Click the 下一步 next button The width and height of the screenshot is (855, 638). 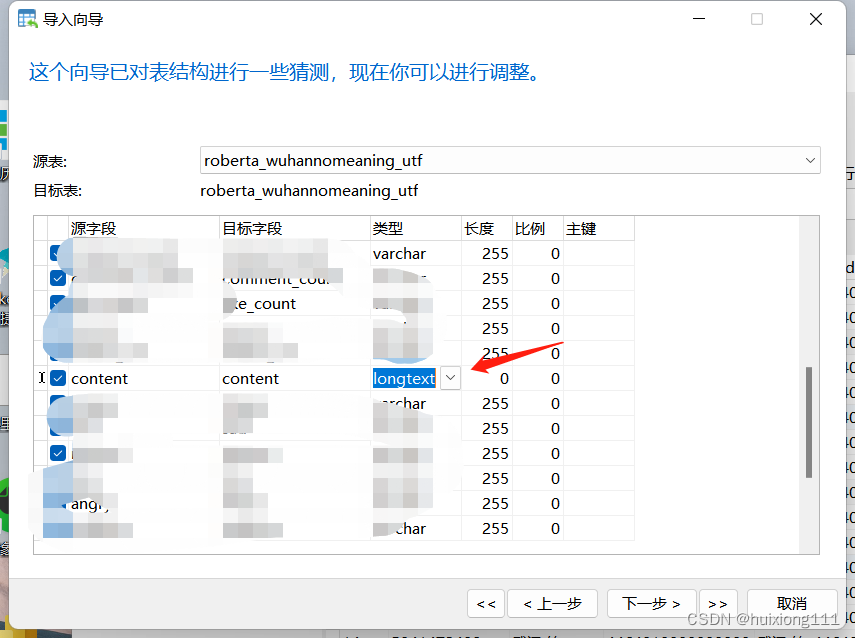coord(651,603)
